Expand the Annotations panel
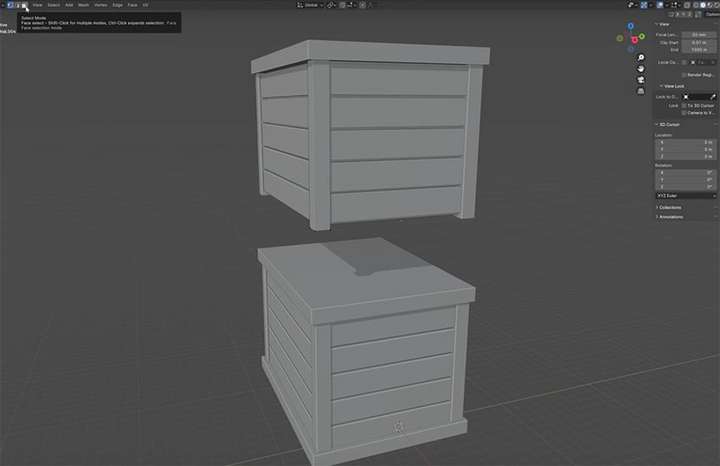 coord(669,217)
